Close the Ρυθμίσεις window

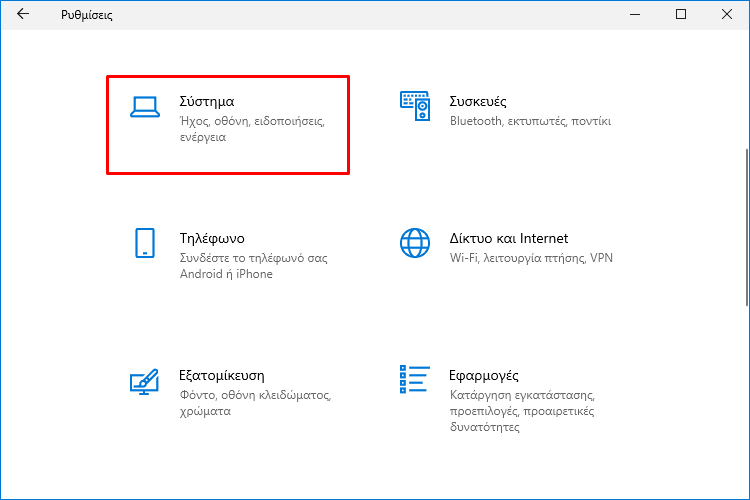(x=727, y=14)
